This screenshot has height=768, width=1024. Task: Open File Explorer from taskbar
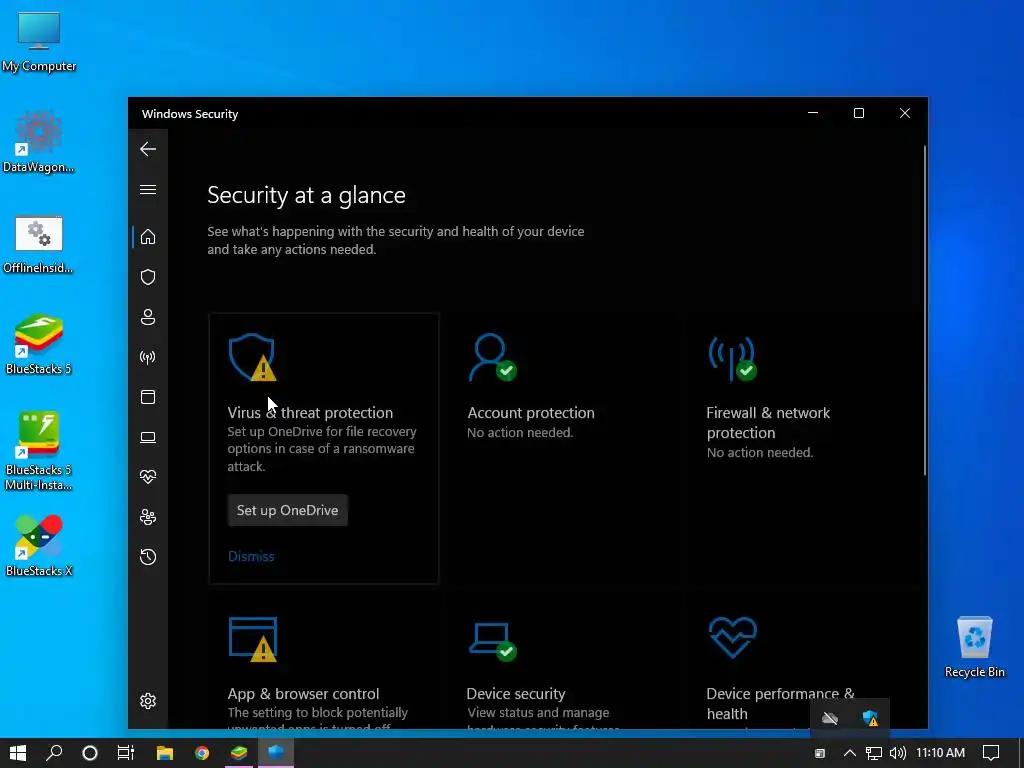[x=165, y=753]
